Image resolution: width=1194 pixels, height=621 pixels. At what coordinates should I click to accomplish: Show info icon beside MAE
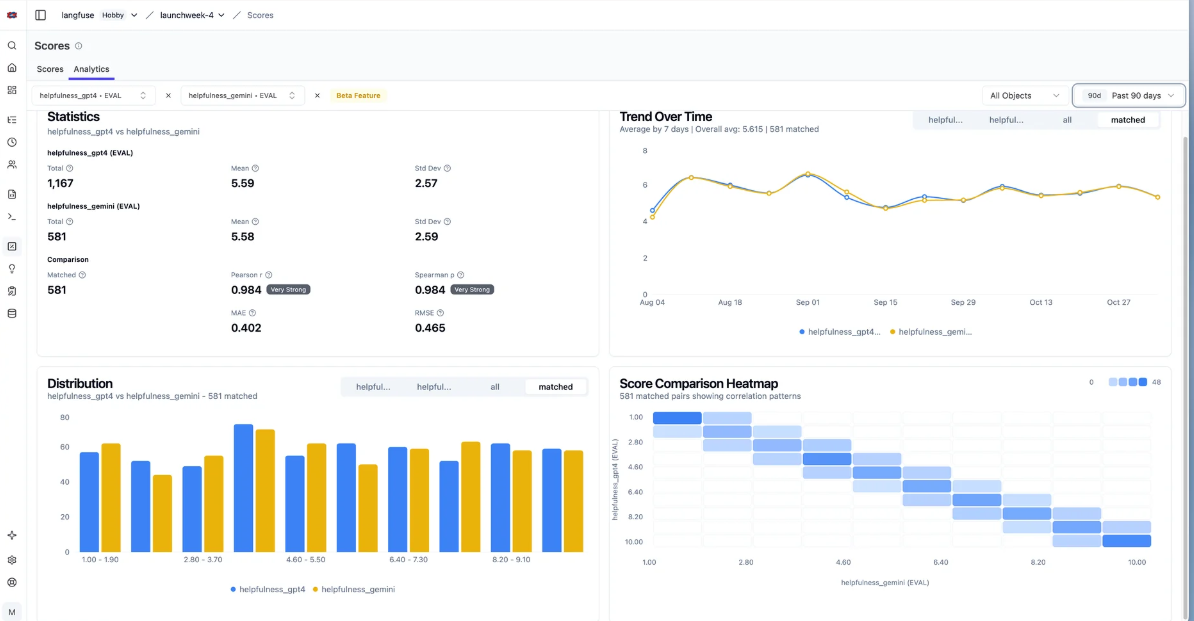click(252, 313)
